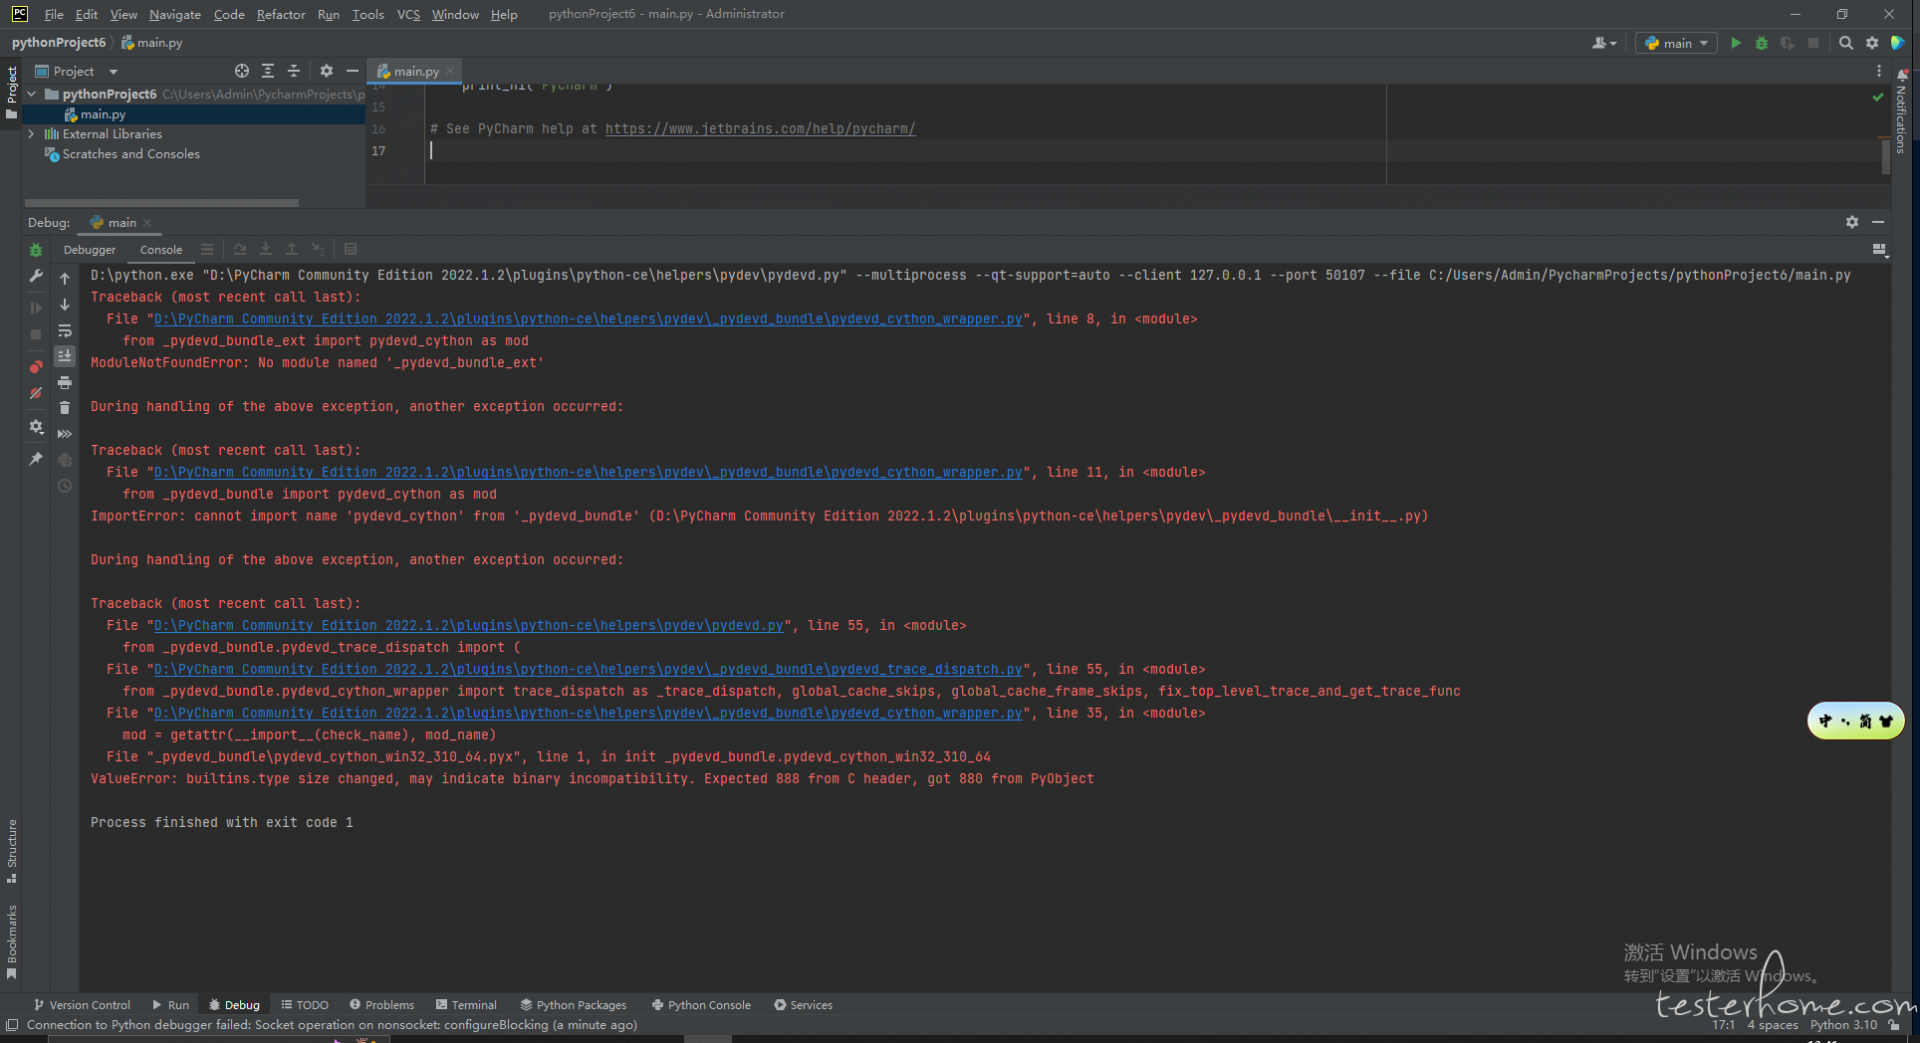Print the console output
This screenshot has width=1920, height=1043.
click(65, 382)
